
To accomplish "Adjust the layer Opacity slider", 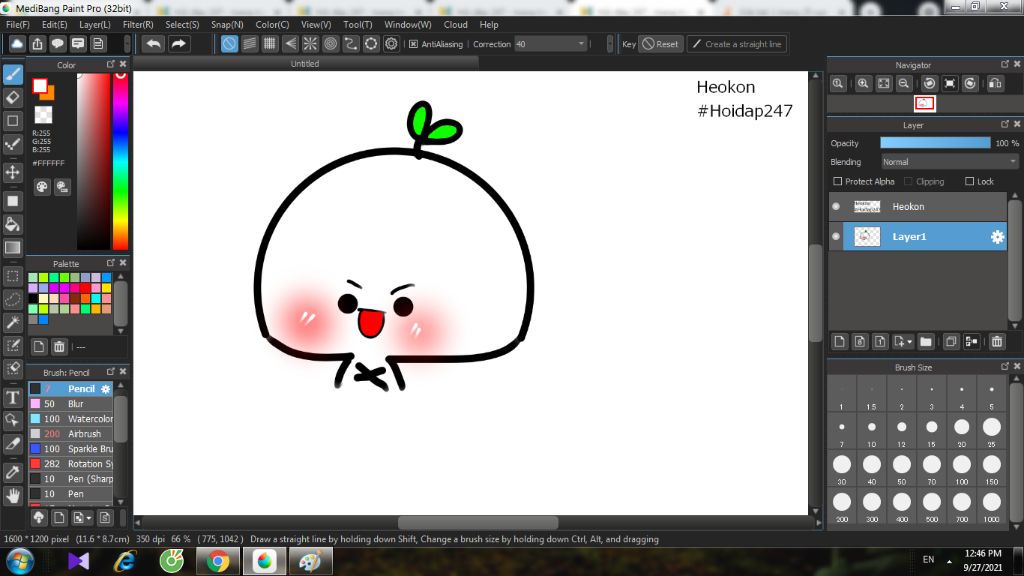I will (x=935, y=143).
